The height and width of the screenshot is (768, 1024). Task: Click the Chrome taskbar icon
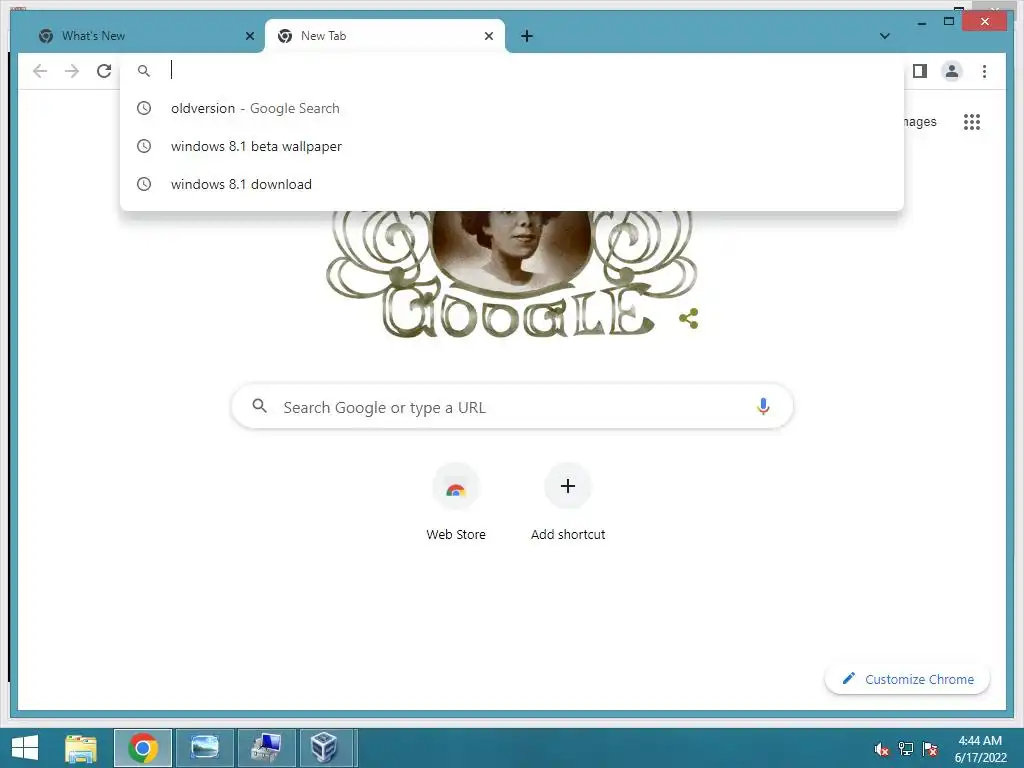(x=143, y=748)
